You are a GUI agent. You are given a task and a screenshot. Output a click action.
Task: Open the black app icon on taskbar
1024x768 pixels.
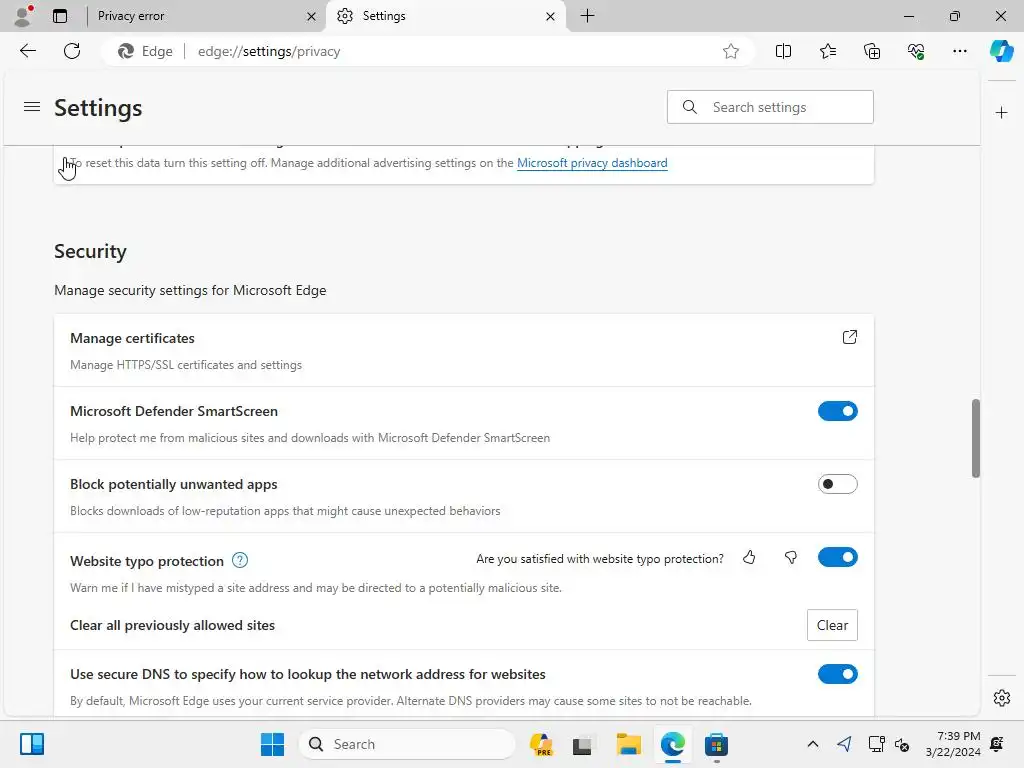coord(581,744)
